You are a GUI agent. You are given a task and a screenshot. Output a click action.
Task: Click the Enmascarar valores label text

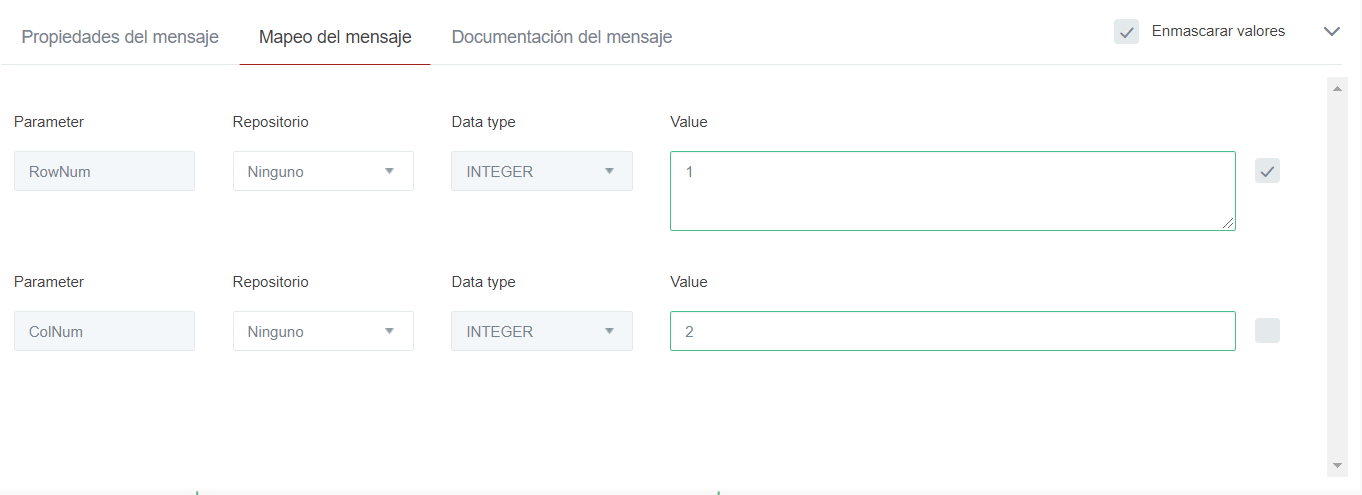pos(1218,31)
